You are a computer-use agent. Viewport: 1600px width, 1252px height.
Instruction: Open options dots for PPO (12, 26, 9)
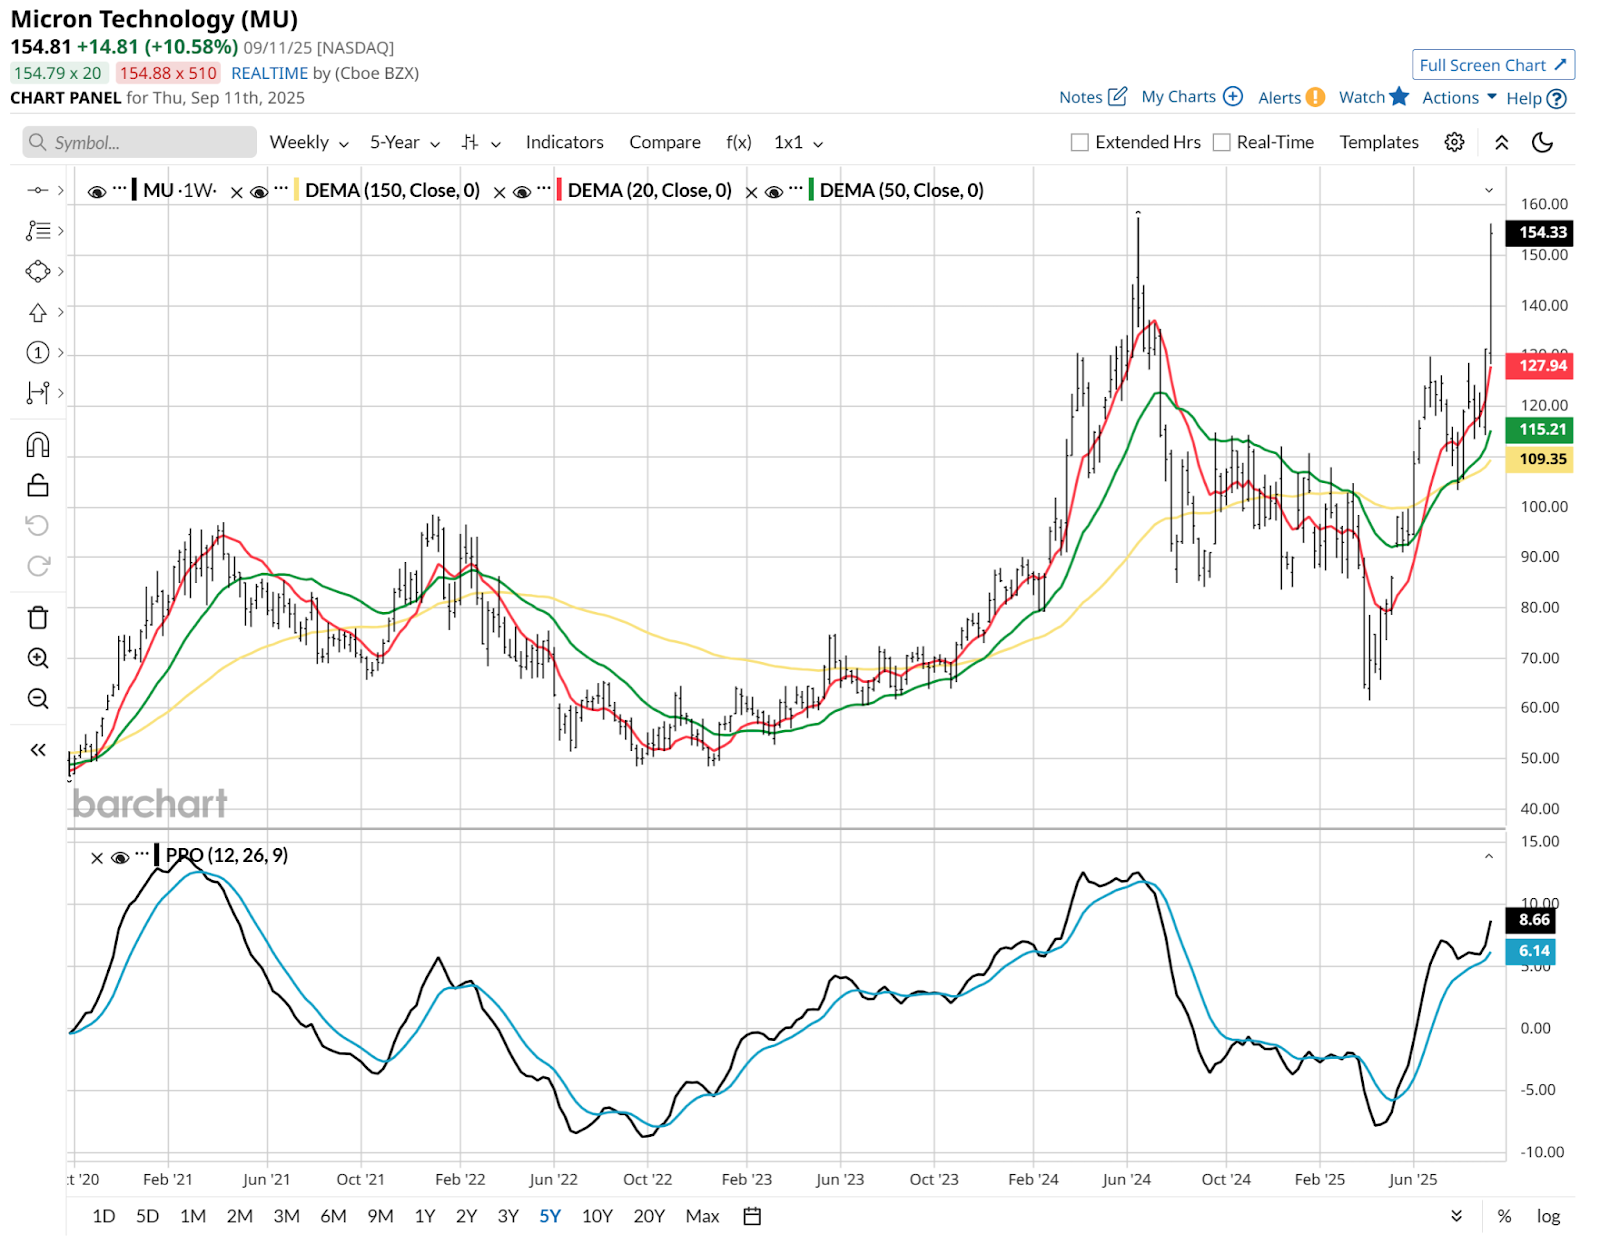tap(142, 853)
